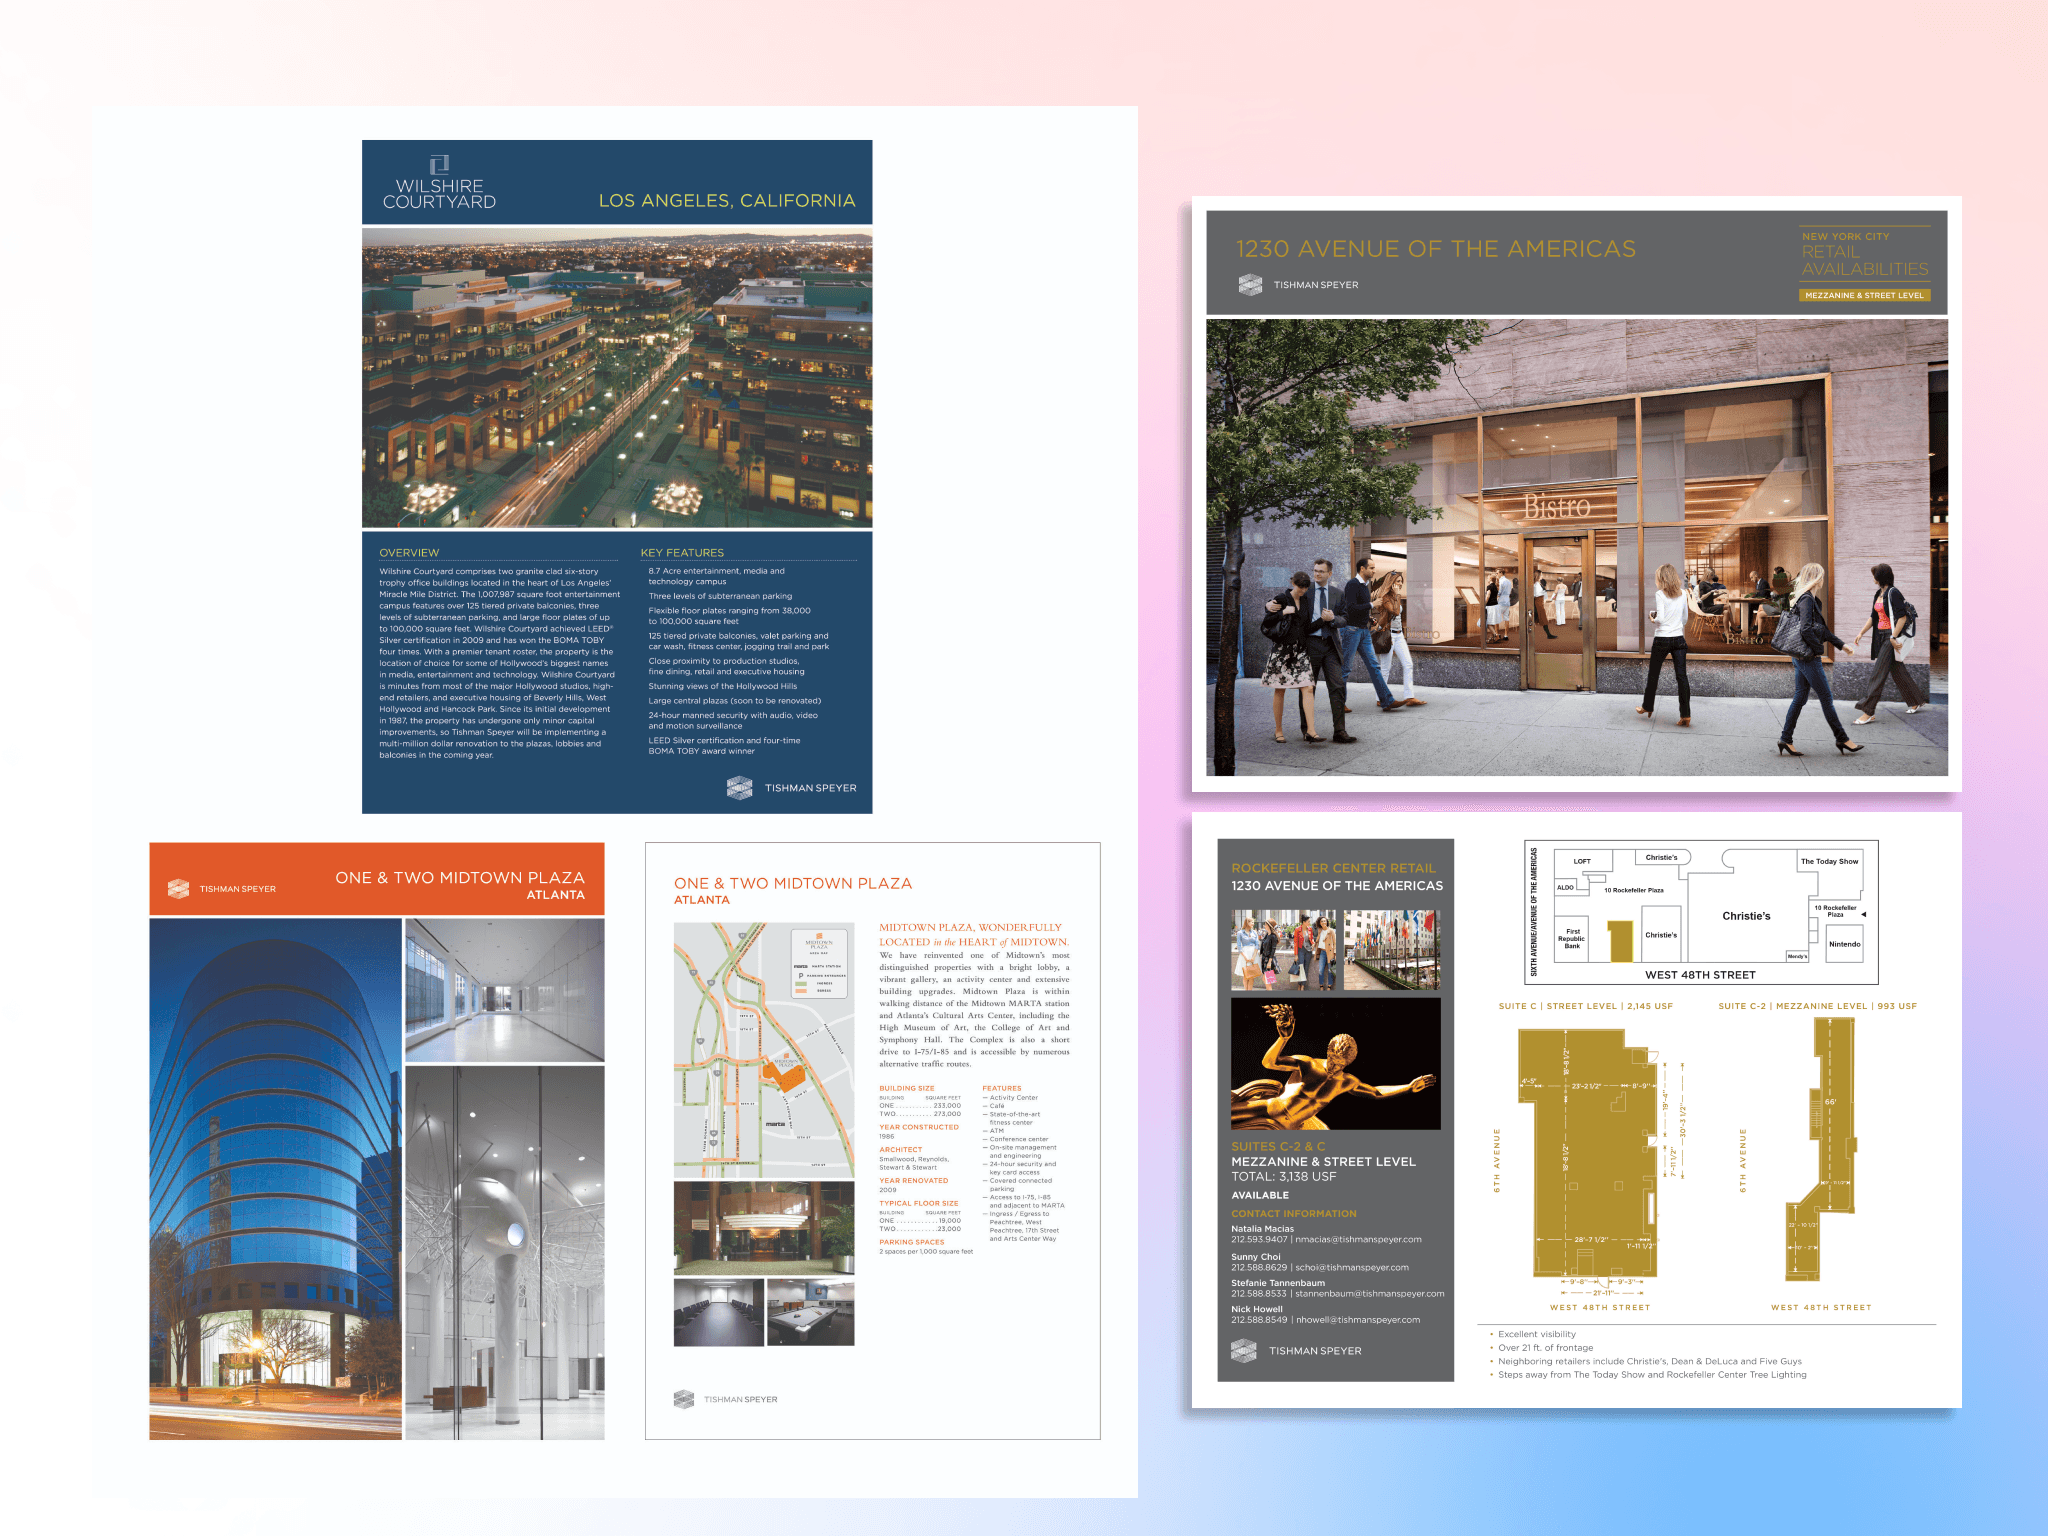The width and height of the screenshot is (2048, 1536).
Task: Click email stannenbaum@tishmanspeyer.com
Action: [x=1370, y=1294]
